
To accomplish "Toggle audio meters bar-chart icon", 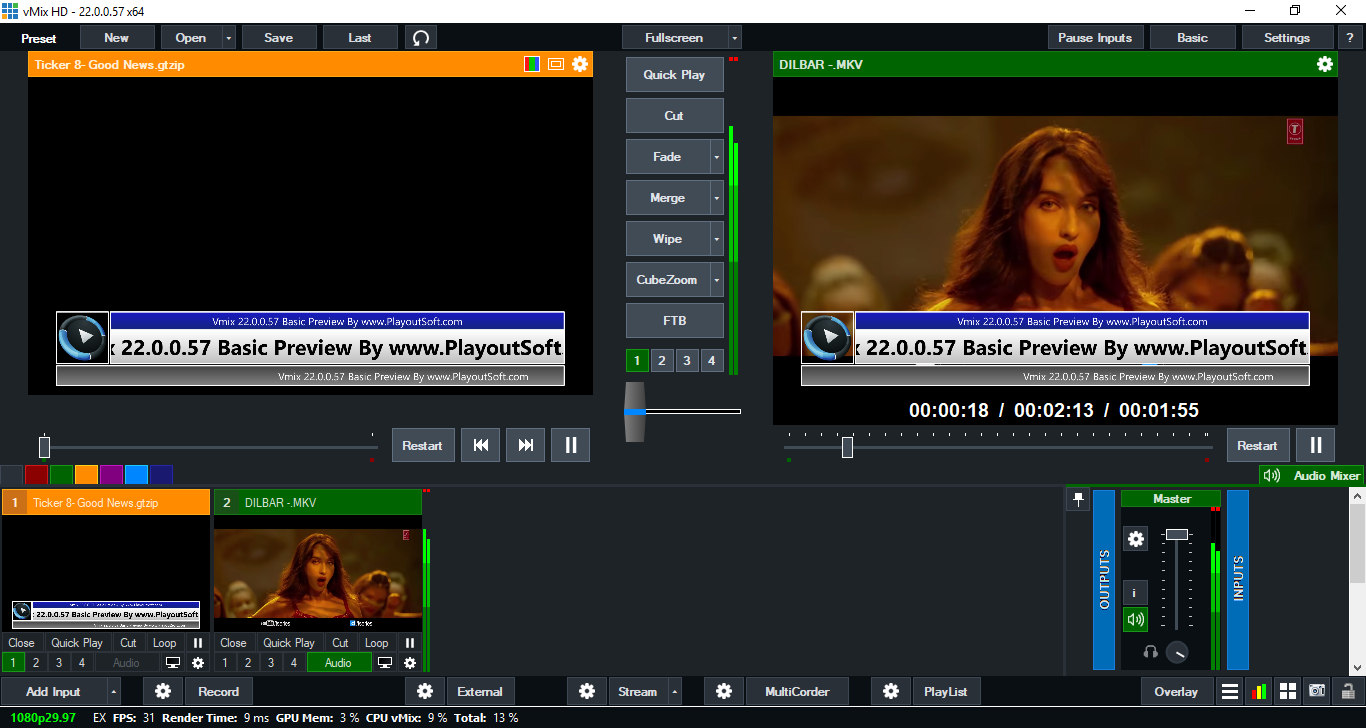I will (x=1259, y=691).
